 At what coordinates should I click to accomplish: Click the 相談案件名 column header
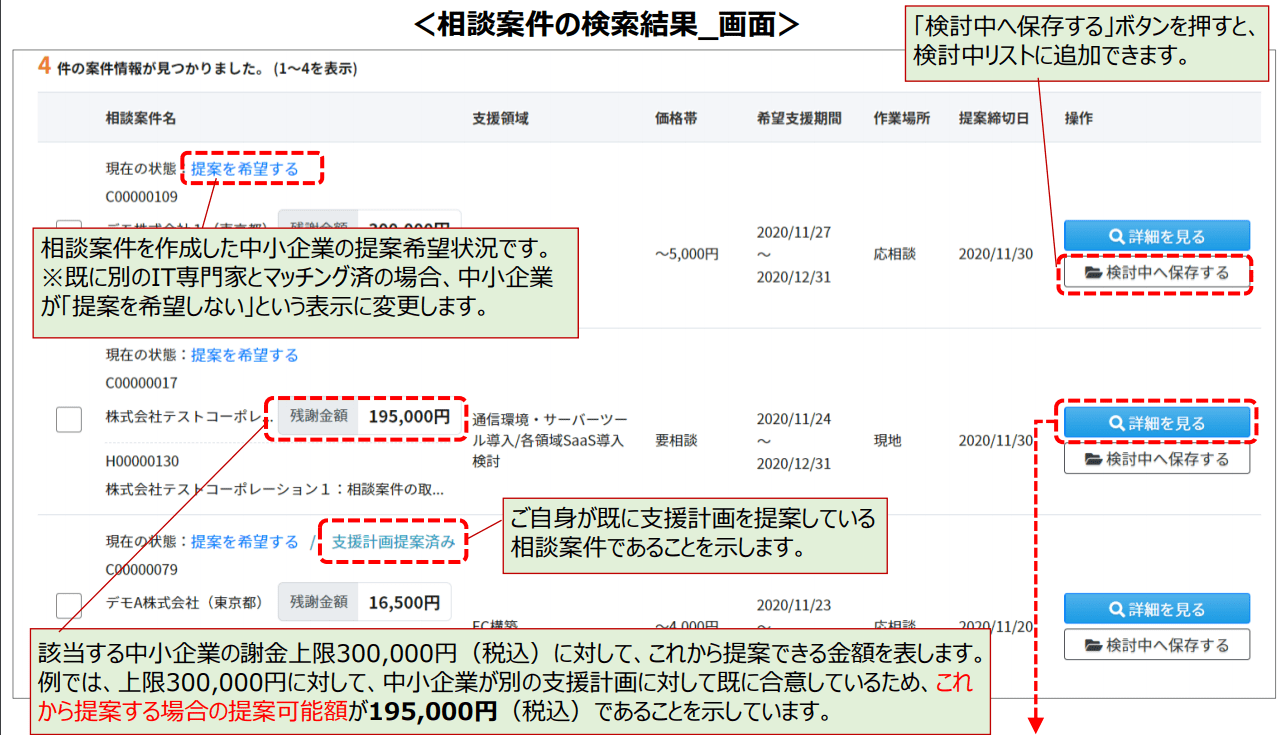141,118
